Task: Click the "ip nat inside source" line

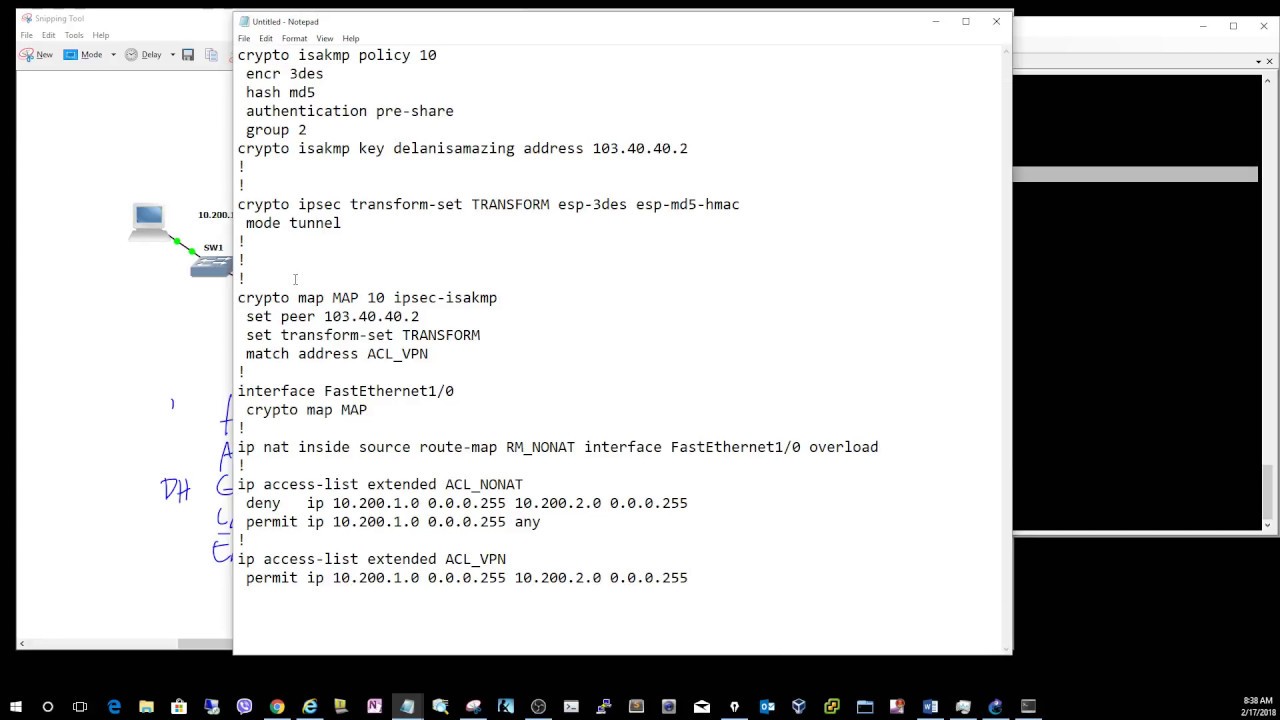Action: click(x=558, y=447)
